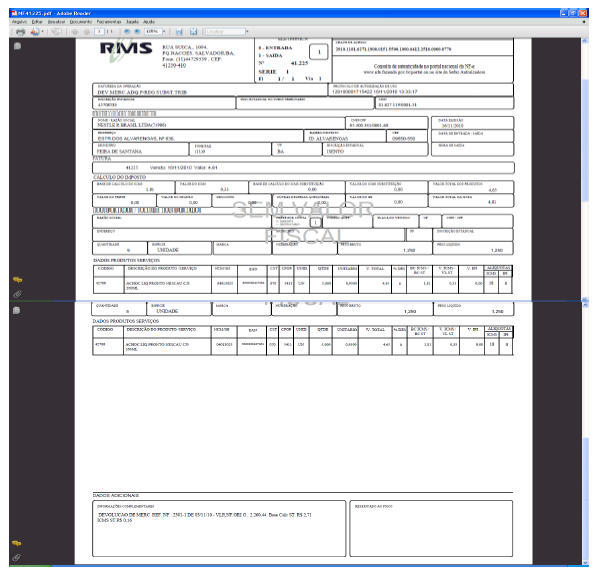Screen dimensions: 605x581
Task: Open the Arquivo menu
Action: (19, 22)
